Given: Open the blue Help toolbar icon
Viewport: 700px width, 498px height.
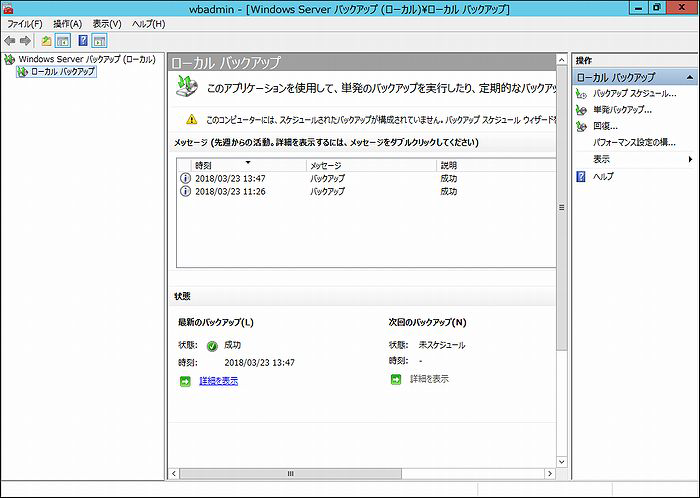Looking at the screenshot, I should click(83, 41).
